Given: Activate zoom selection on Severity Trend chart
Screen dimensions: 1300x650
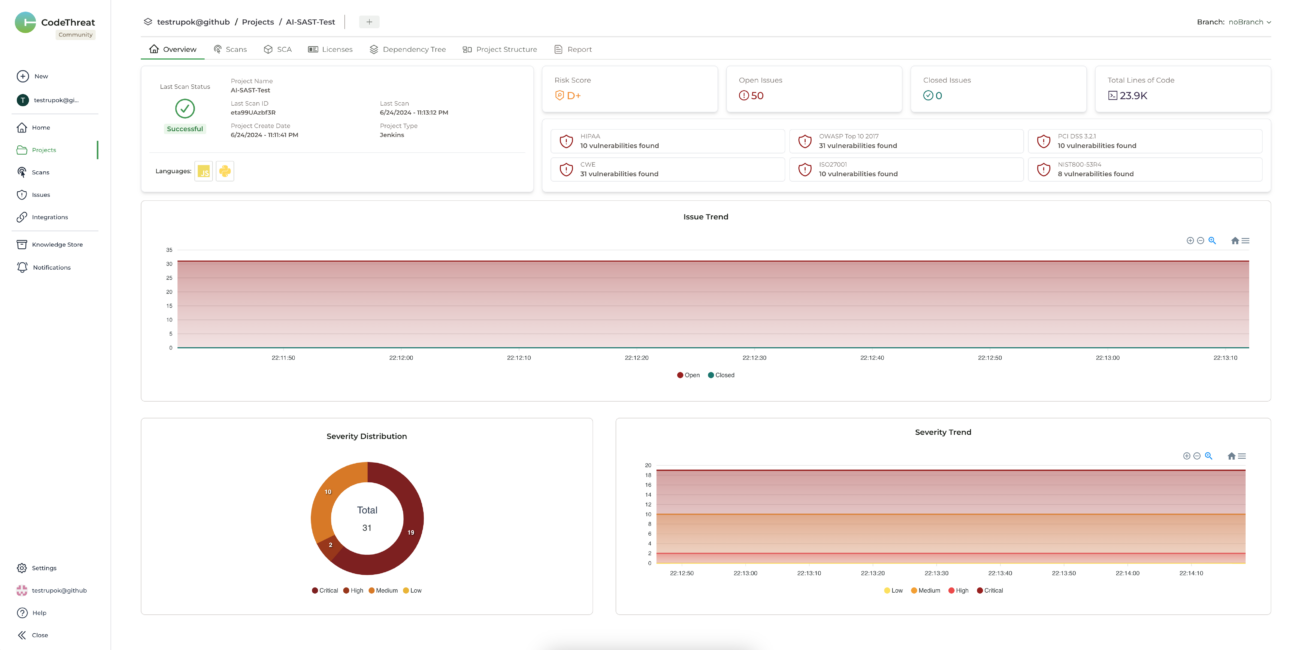Looking at the screenshot, I should [x=1208, y=456].
